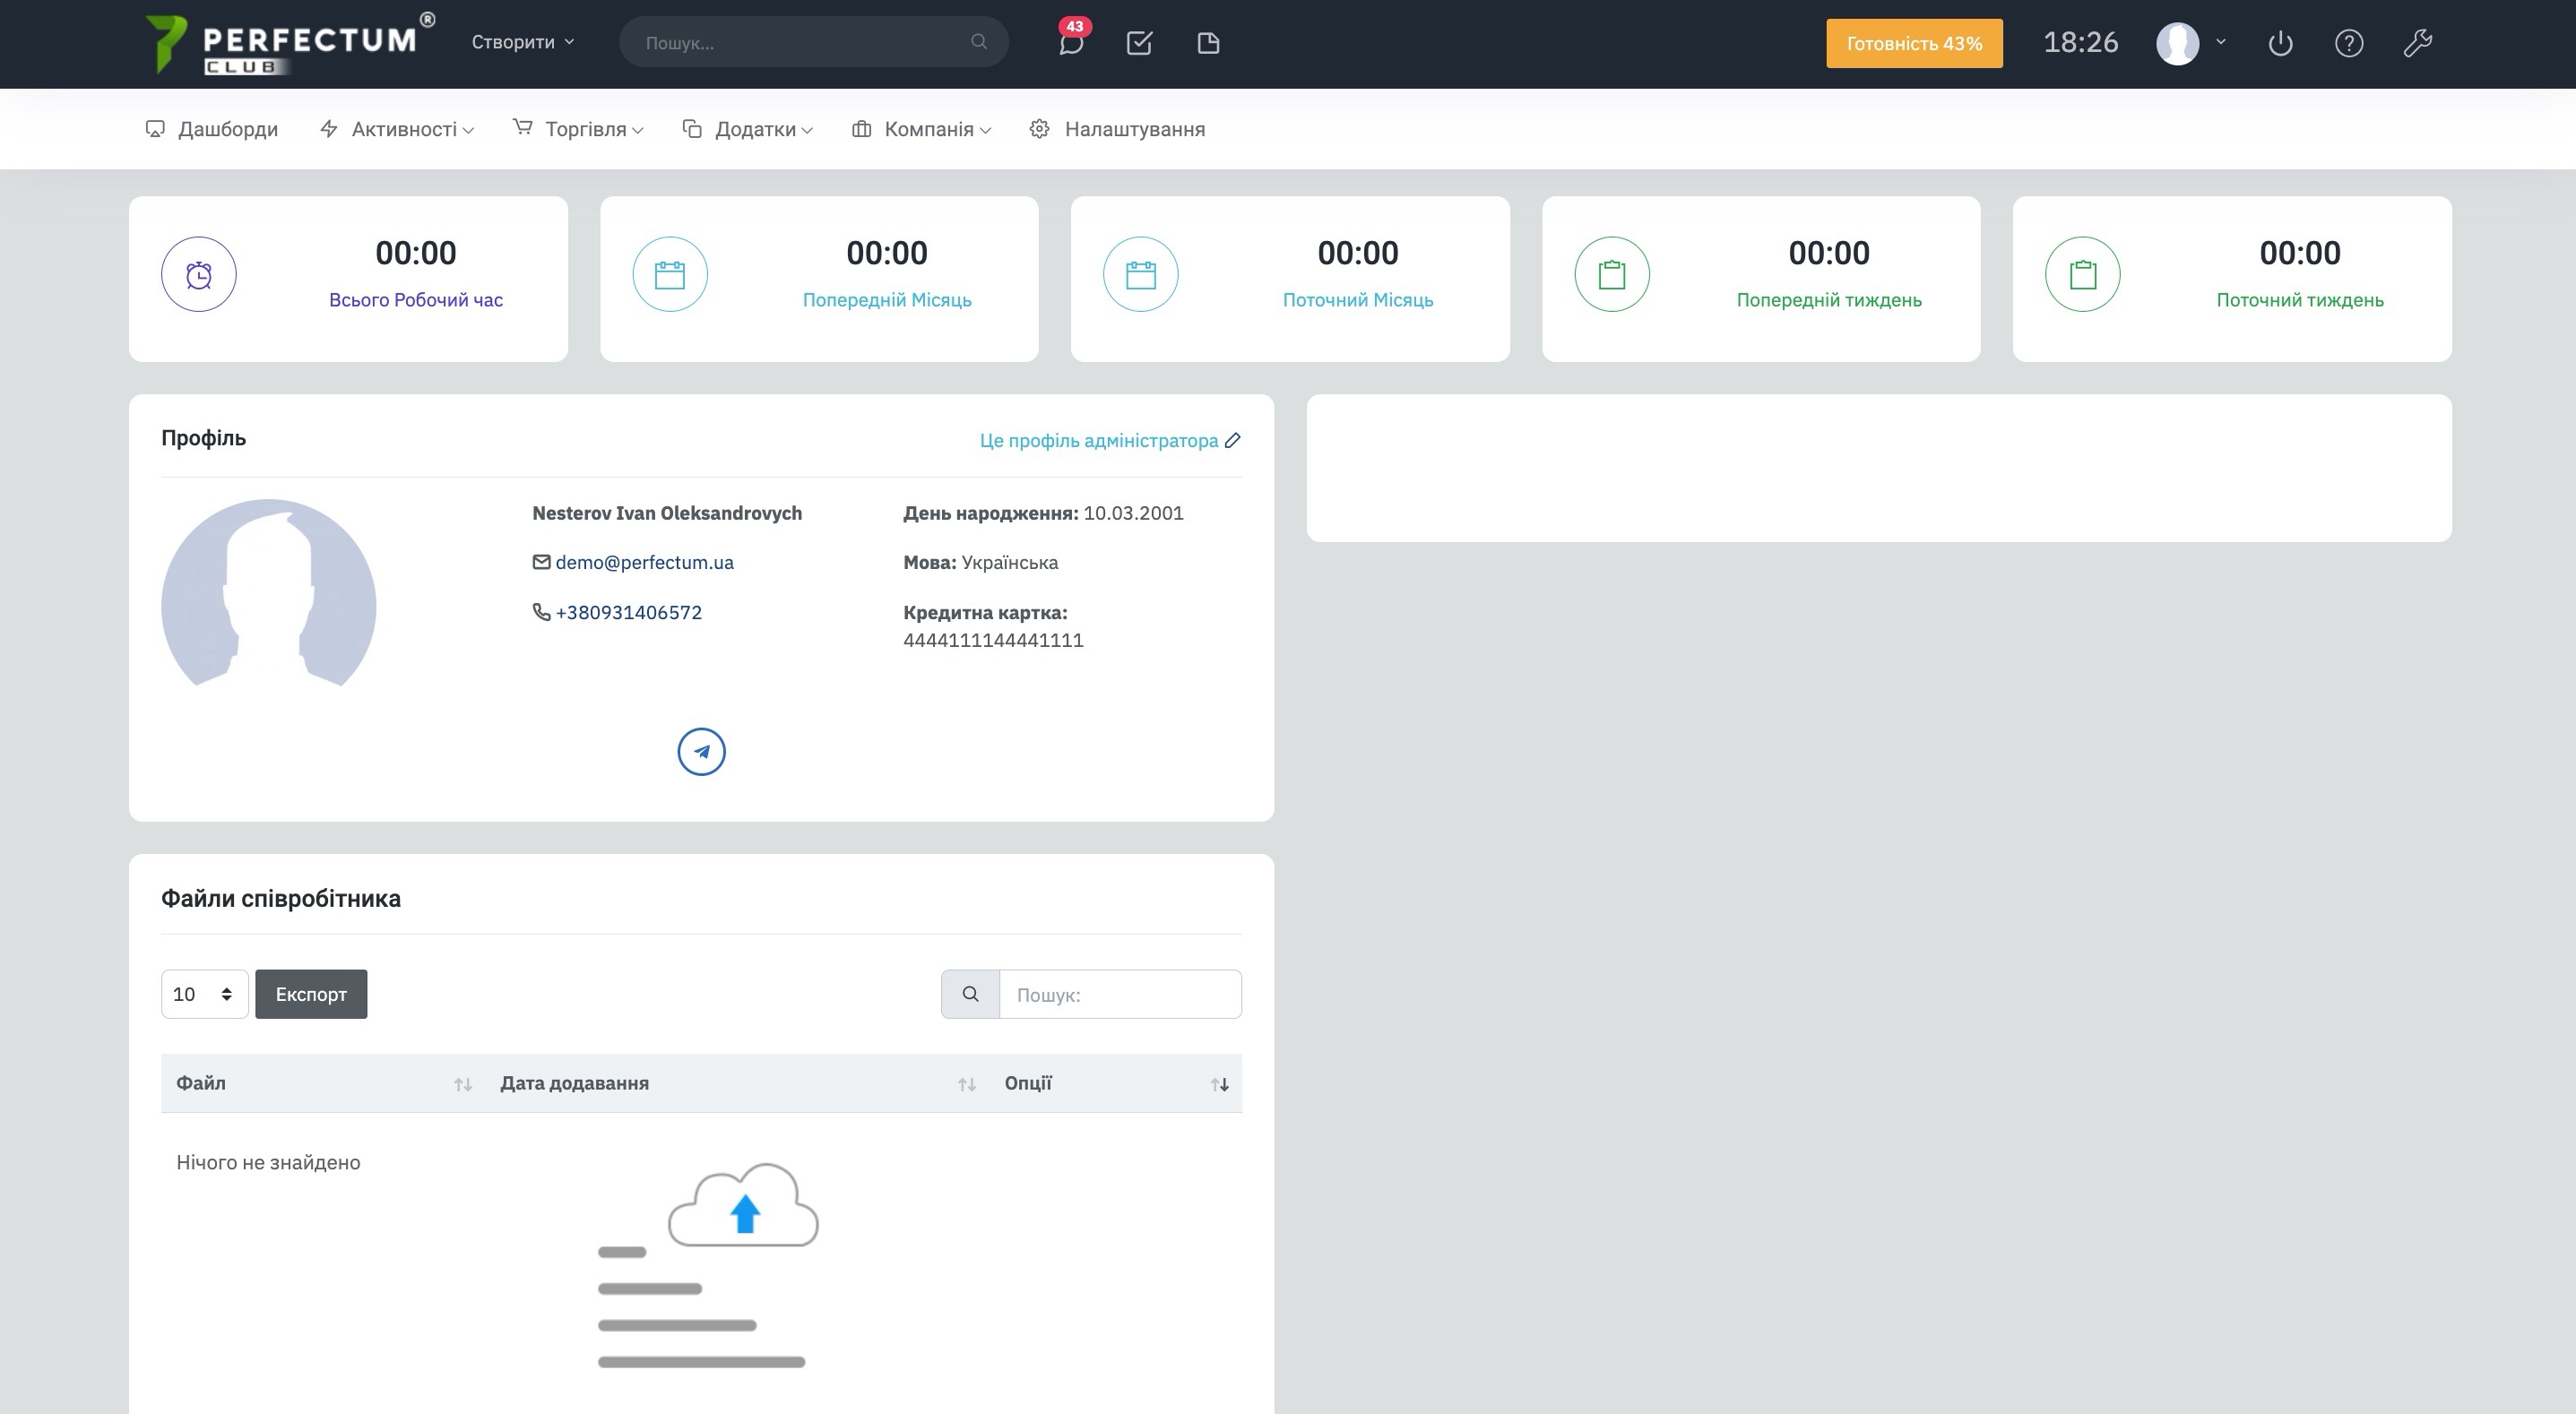2576x1414 pixels.
Task: Open the help question mark icon
Action: (x=2348, y=43)
